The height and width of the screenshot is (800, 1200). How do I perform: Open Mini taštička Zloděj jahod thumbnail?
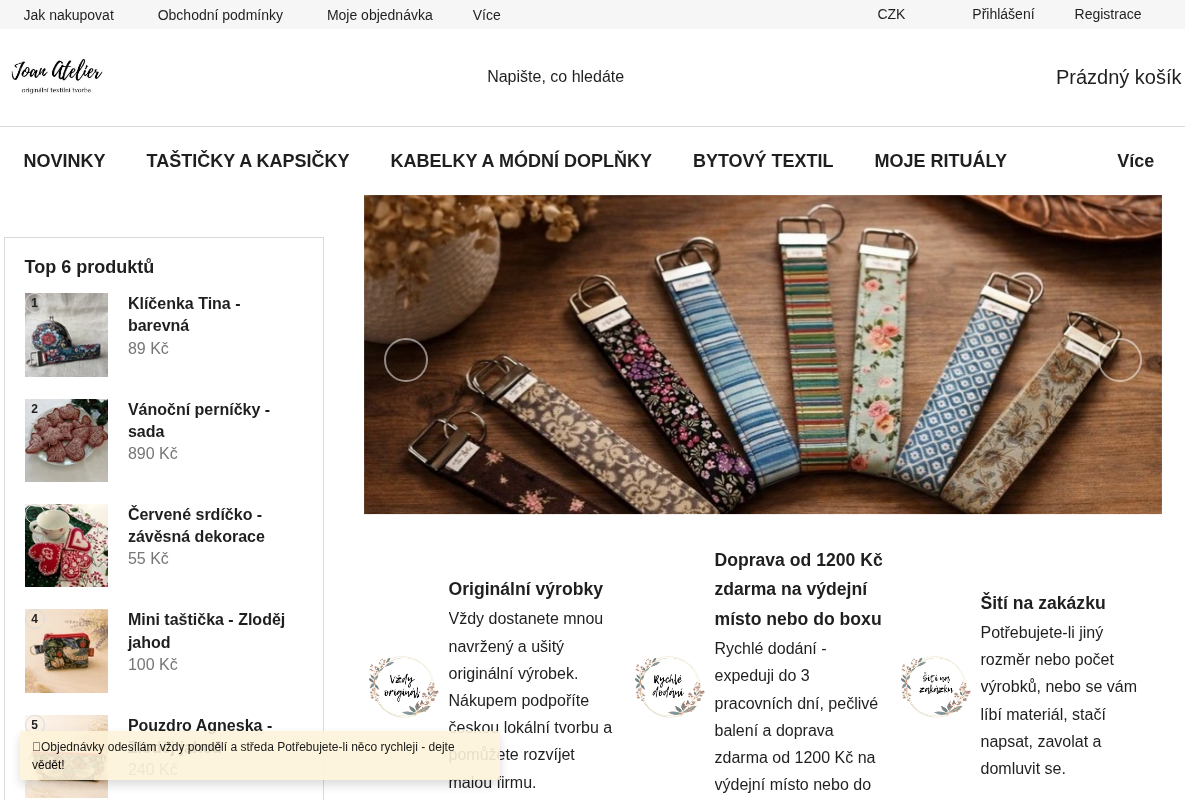(66, 651)
